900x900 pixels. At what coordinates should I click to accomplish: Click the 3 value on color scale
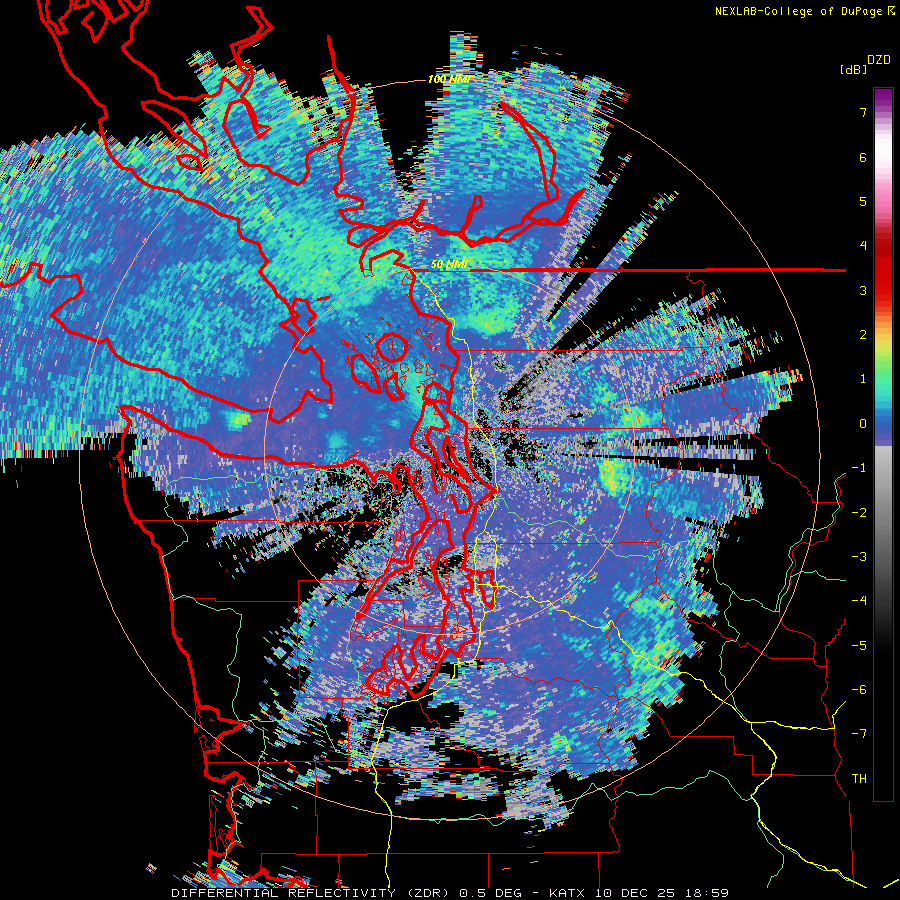point(863,290)
